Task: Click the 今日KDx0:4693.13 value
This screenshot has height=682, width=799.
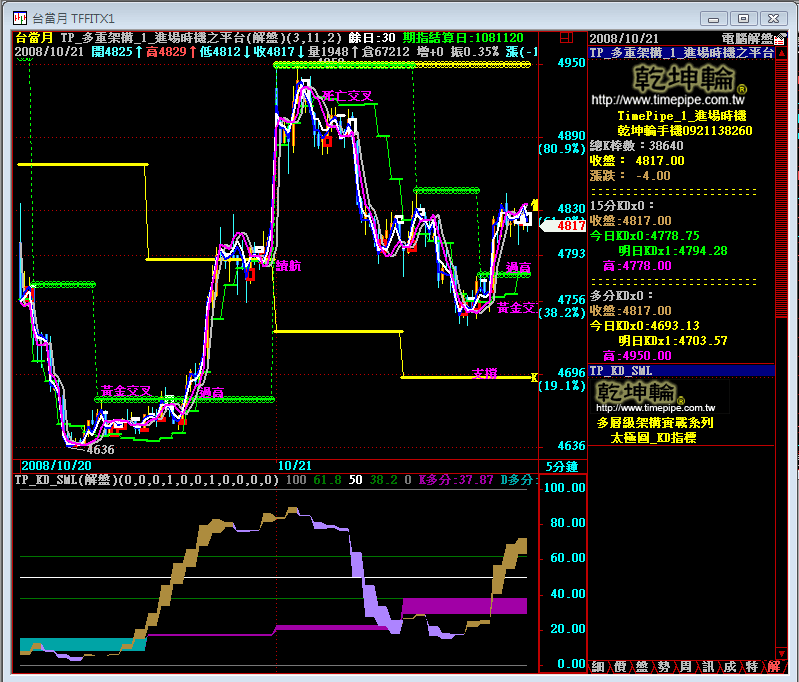Action: (645, 326)
